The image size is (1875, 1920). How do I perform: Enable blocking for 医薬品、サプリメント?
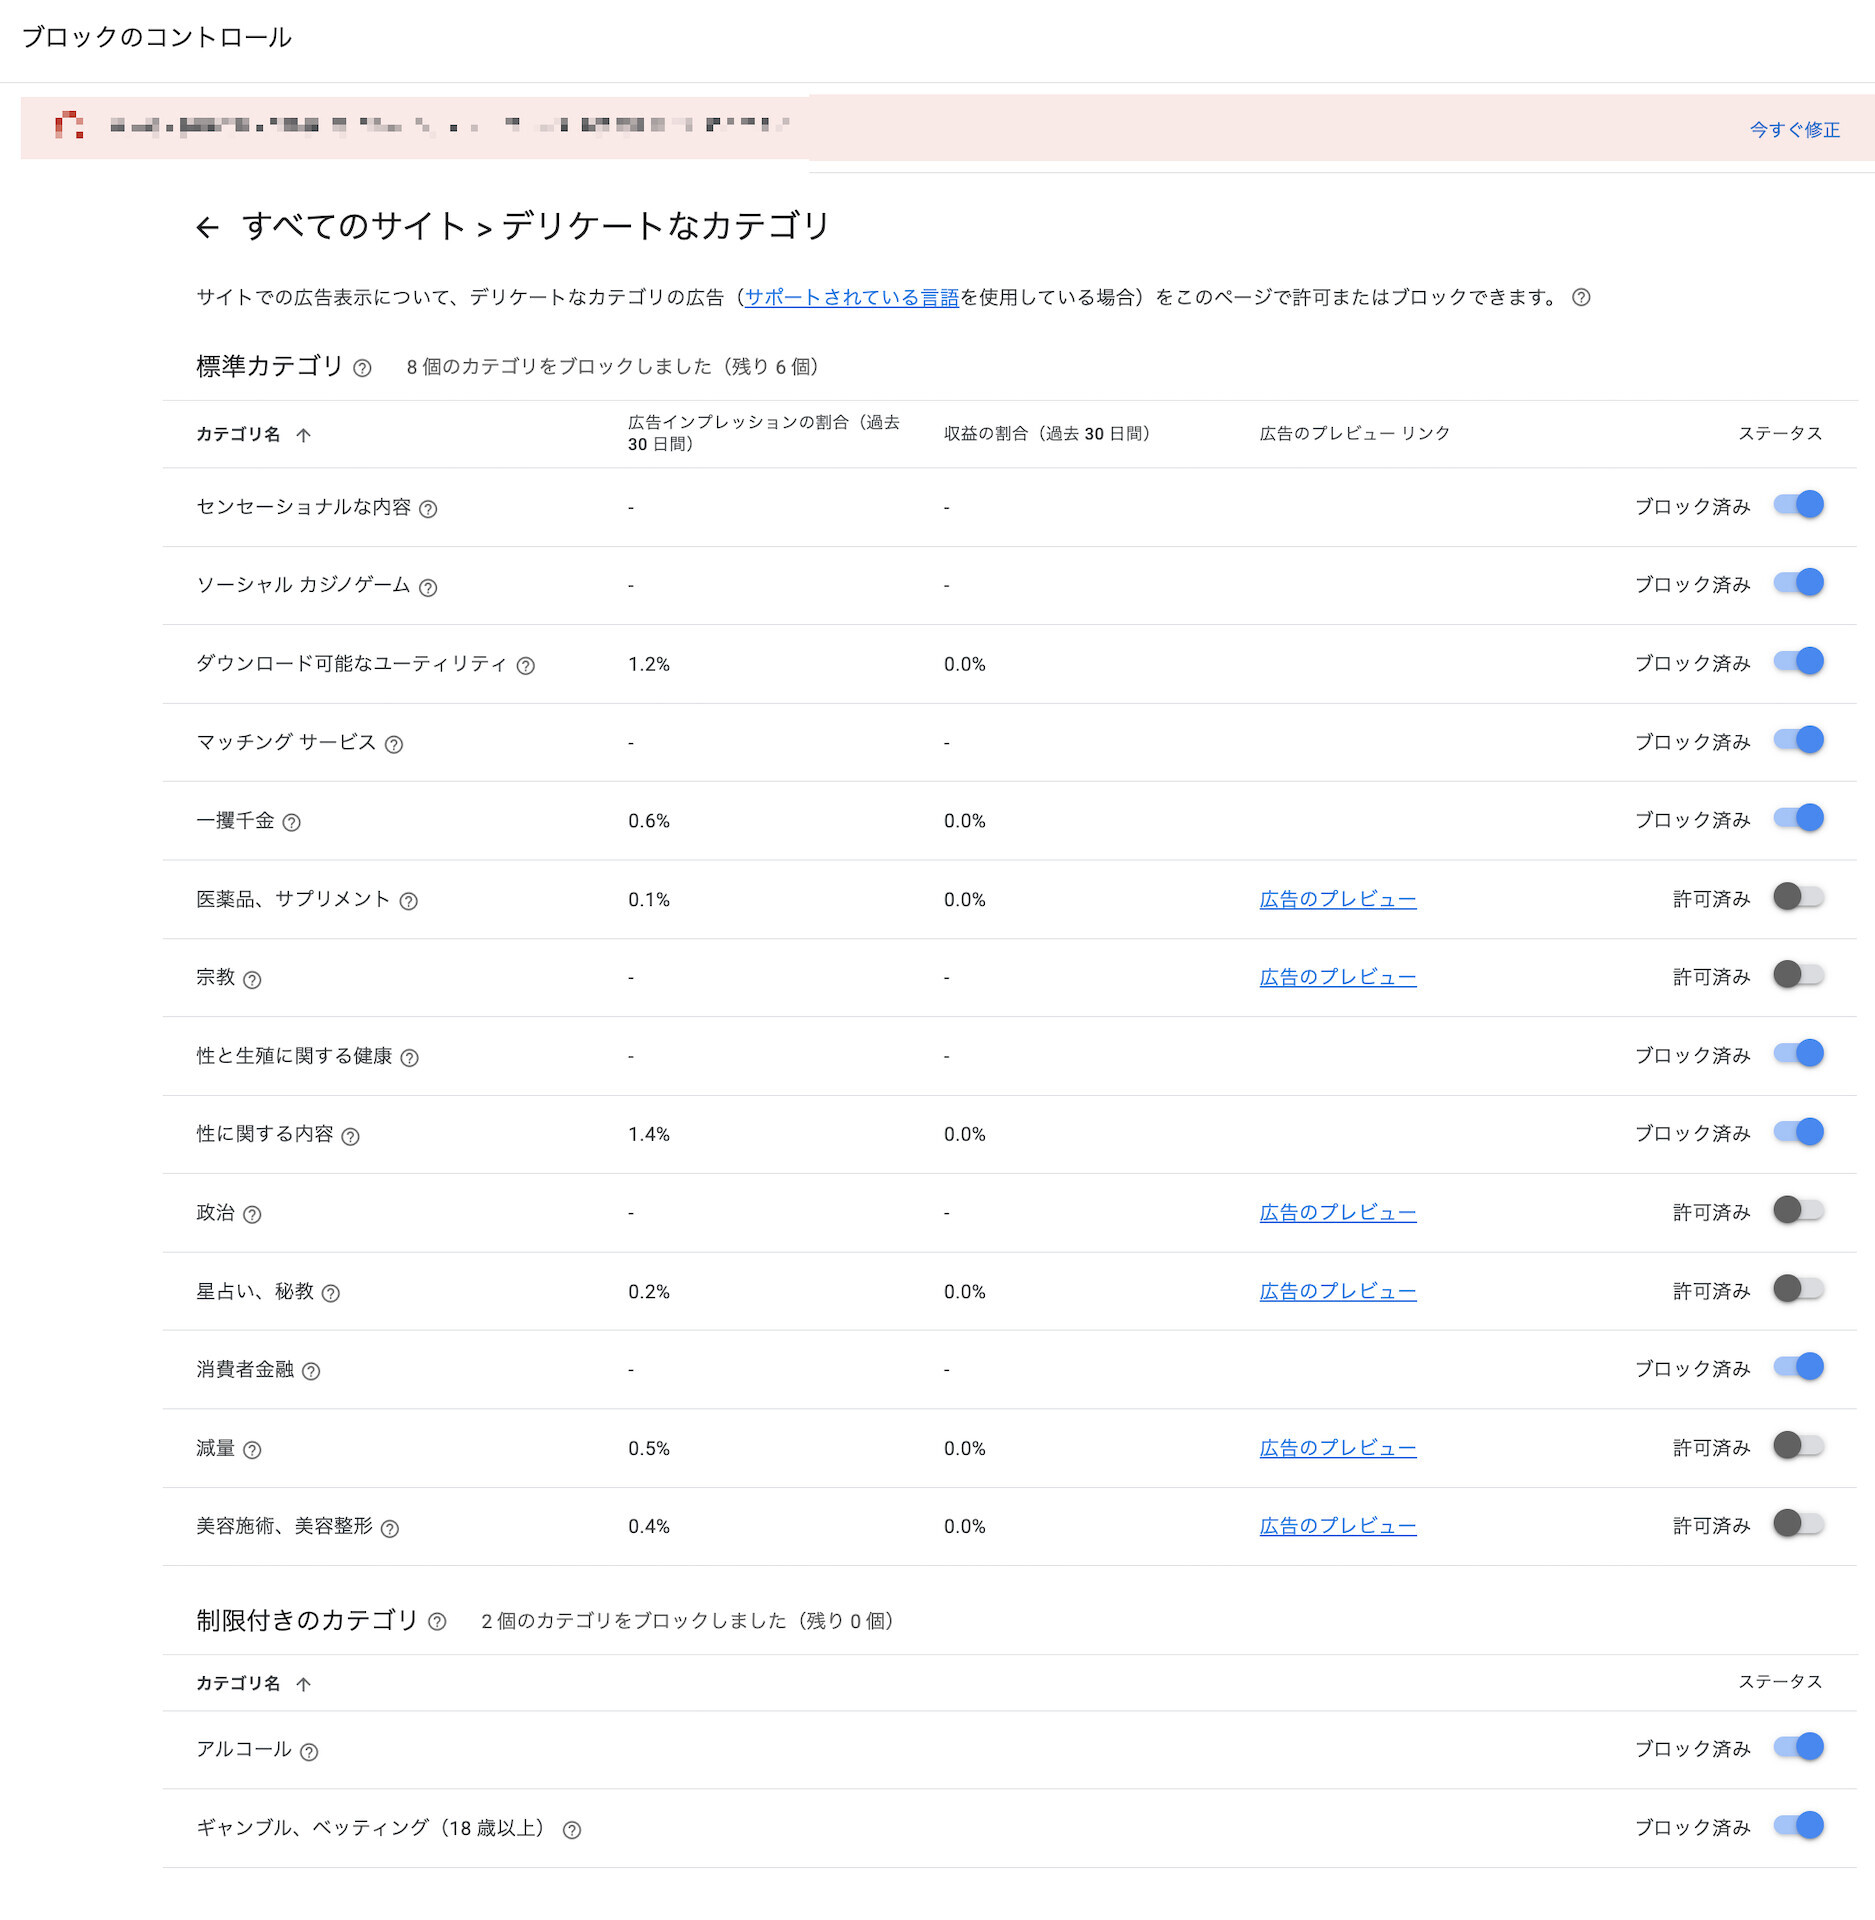(x=1798, y=896)
